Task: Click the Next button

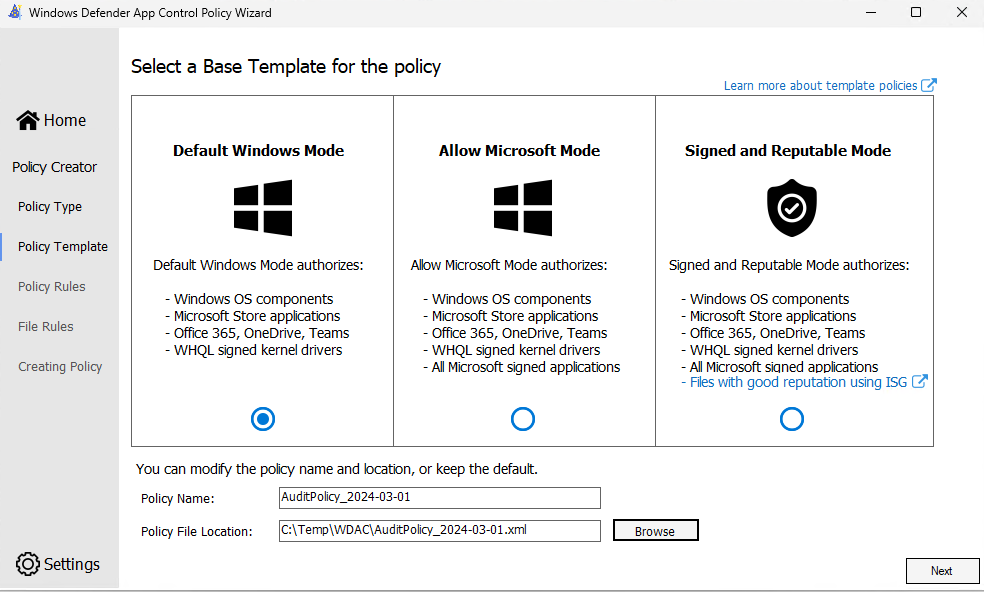Action: pyautogui.click(x=942, y=571)
